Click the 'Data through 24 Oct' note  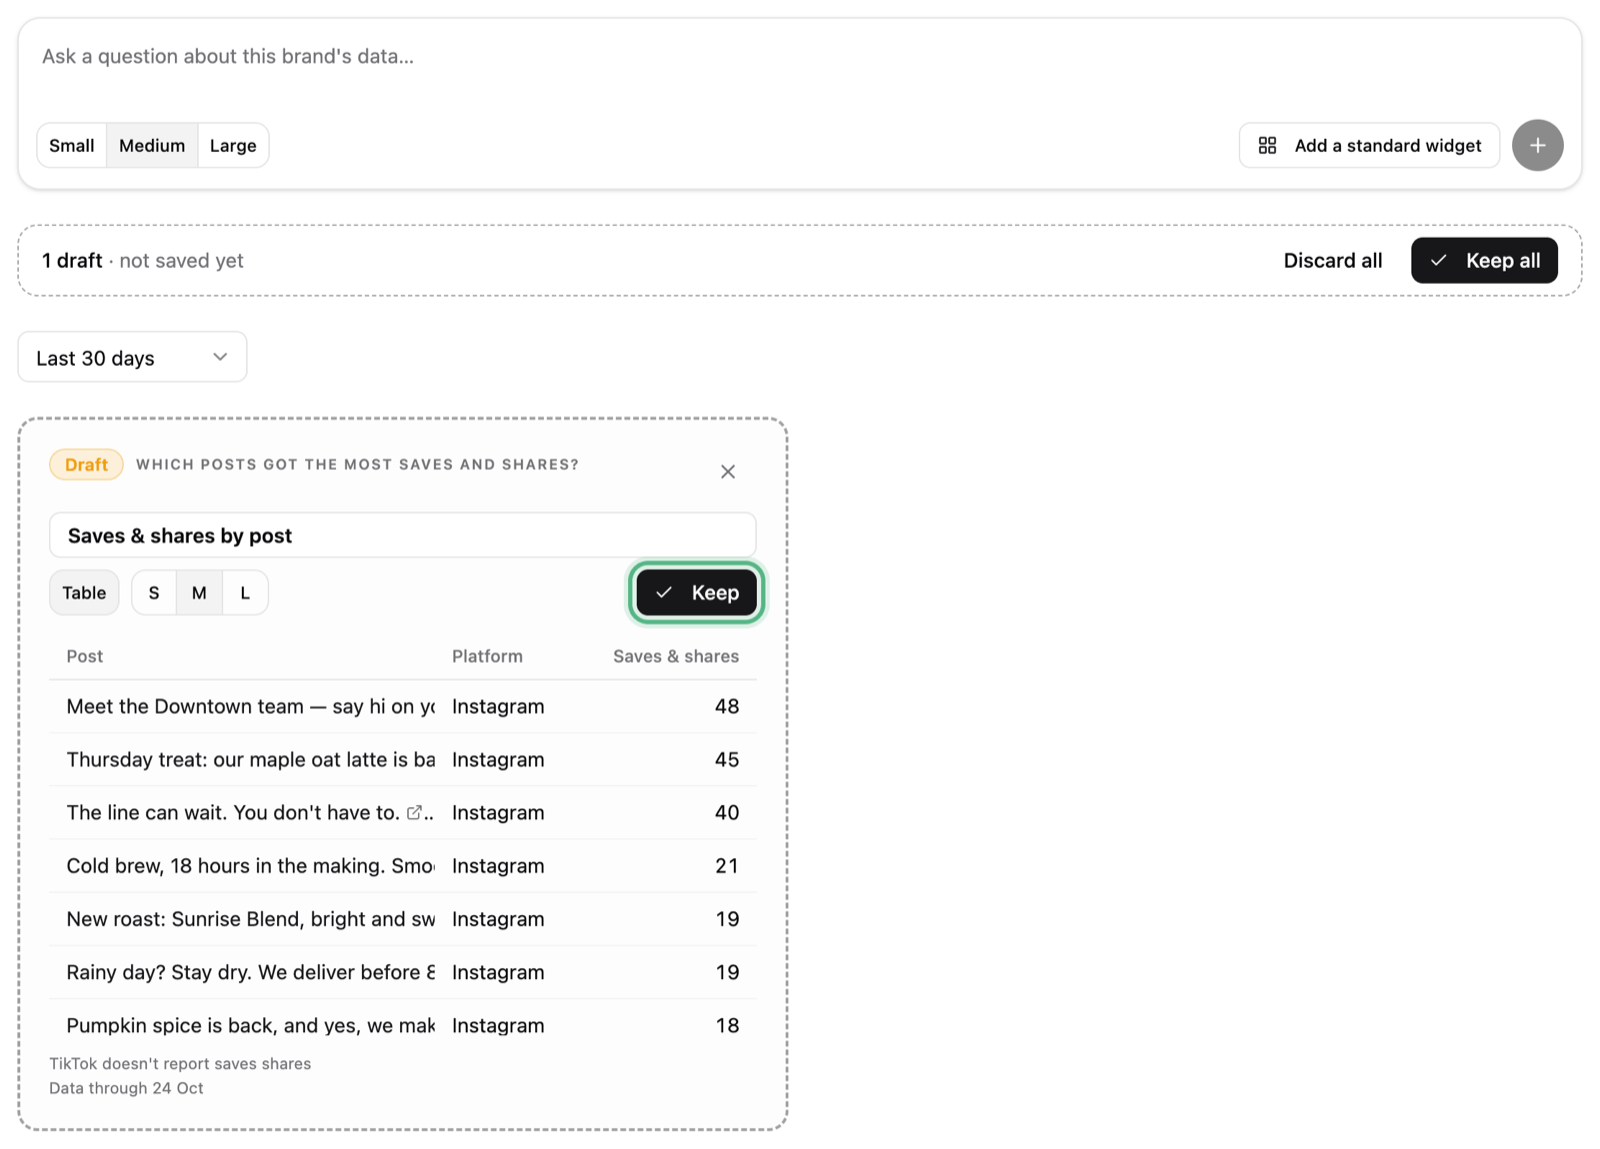126,1088
